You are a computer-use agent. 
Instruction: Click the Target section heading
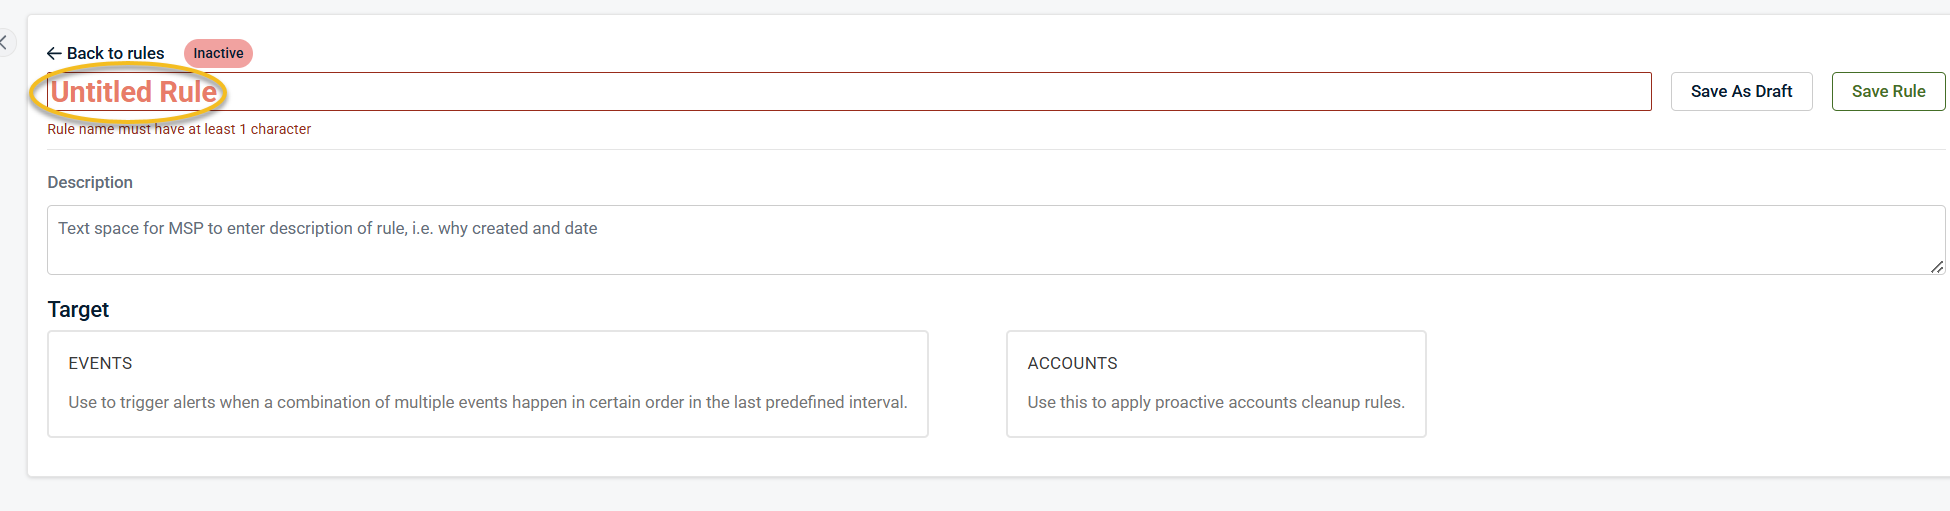[x=78, y=309]
